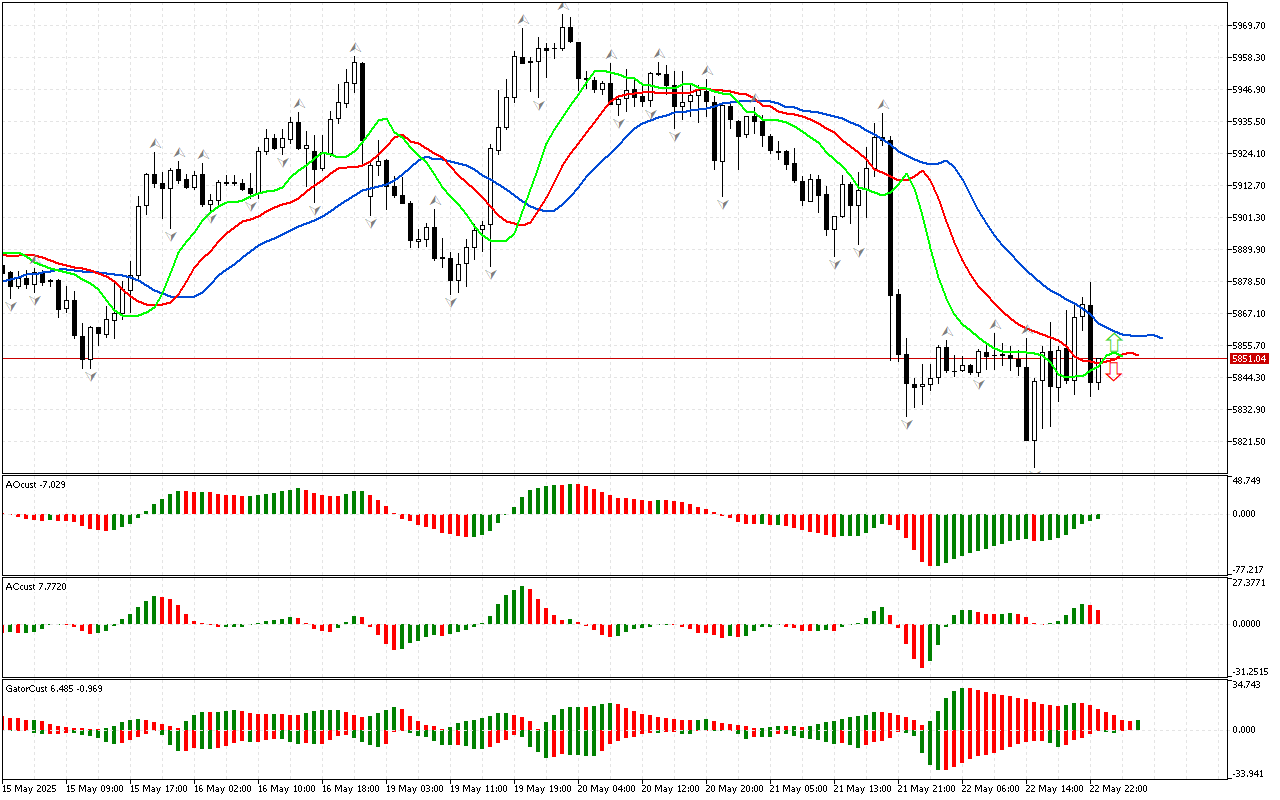Click the red down arrow beside the last candle
The width and height of the screenshot is (1280, 800).
[x=1113, y=372]
